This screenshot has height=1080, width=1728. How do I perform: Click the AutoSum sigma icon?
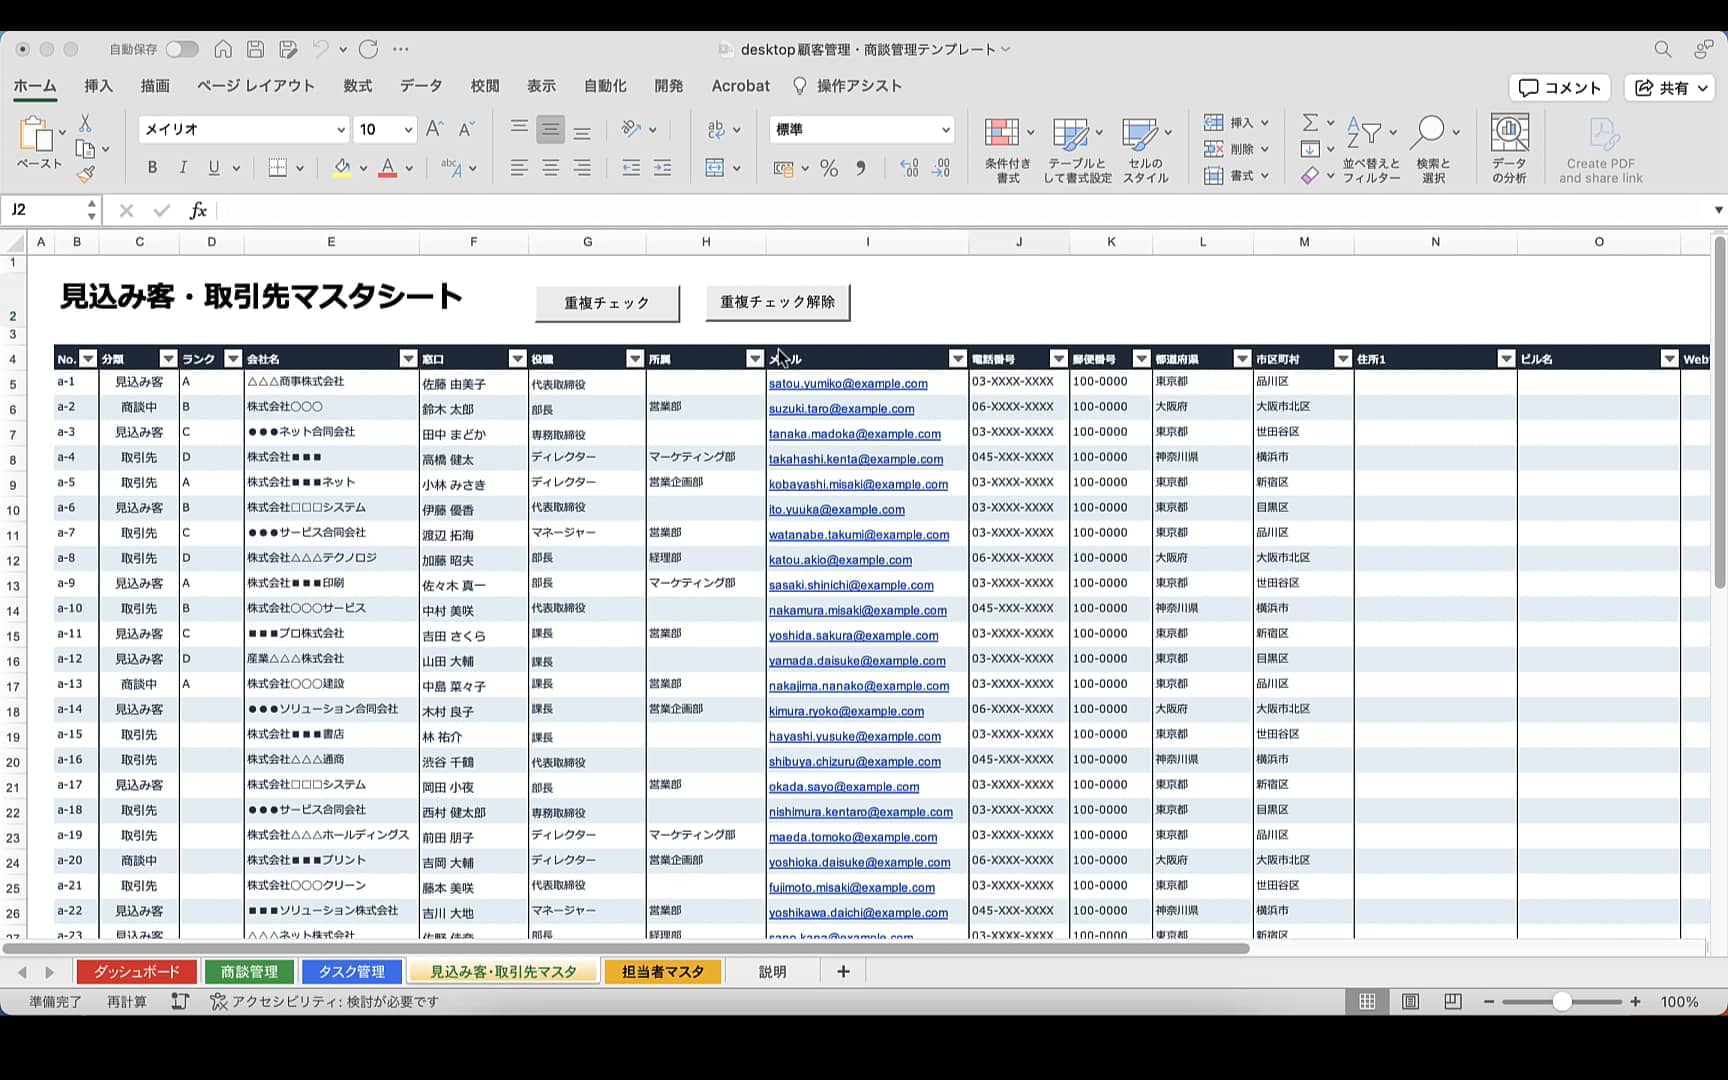(x=1310, y=122)
